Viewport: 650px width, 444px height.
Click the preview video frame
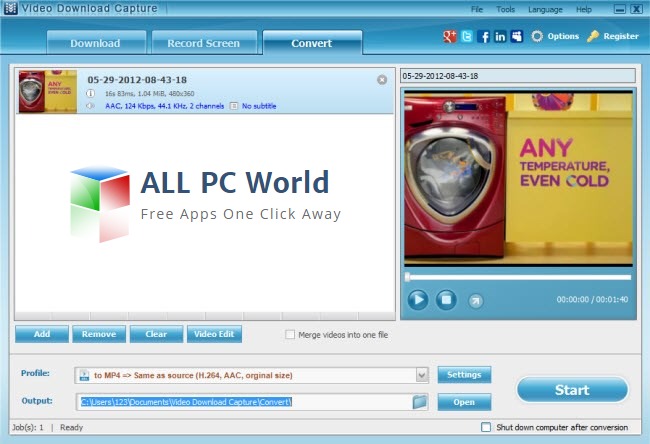coord(518,178)
